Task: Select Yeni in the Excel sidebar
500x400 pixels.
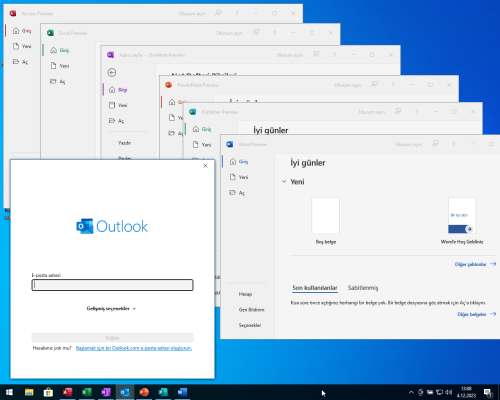Action: tap(60, 66)
